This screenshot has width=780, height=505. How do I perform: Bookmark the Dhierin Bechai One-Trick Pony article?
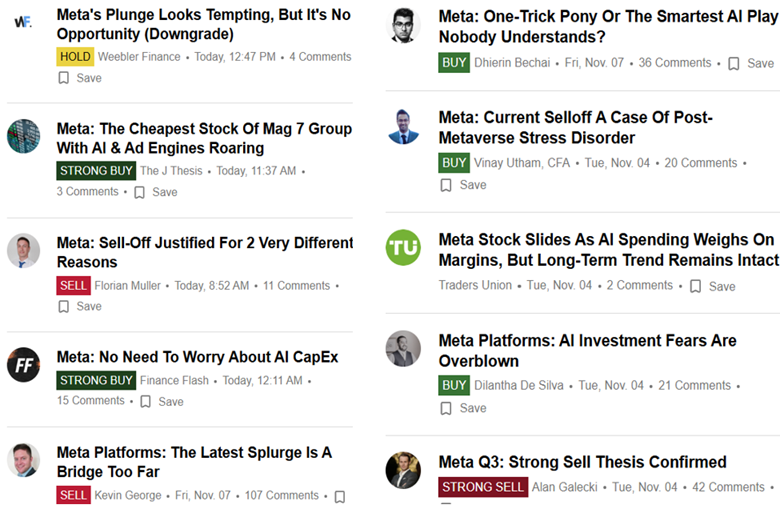(750, 63)
